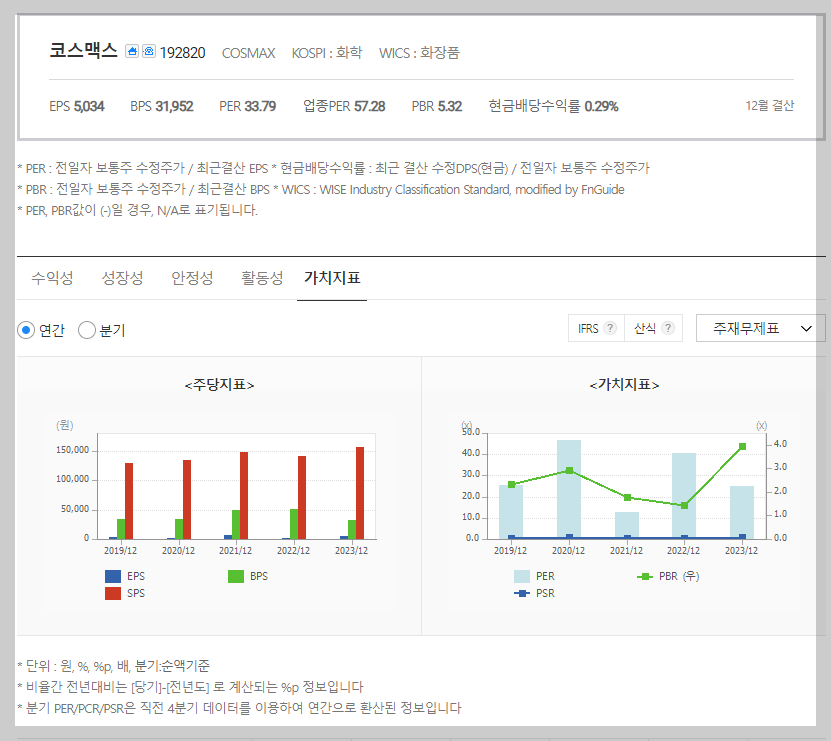Click the PER 33.79 value
The image size is (831, 741).
(x=260, y=106)
